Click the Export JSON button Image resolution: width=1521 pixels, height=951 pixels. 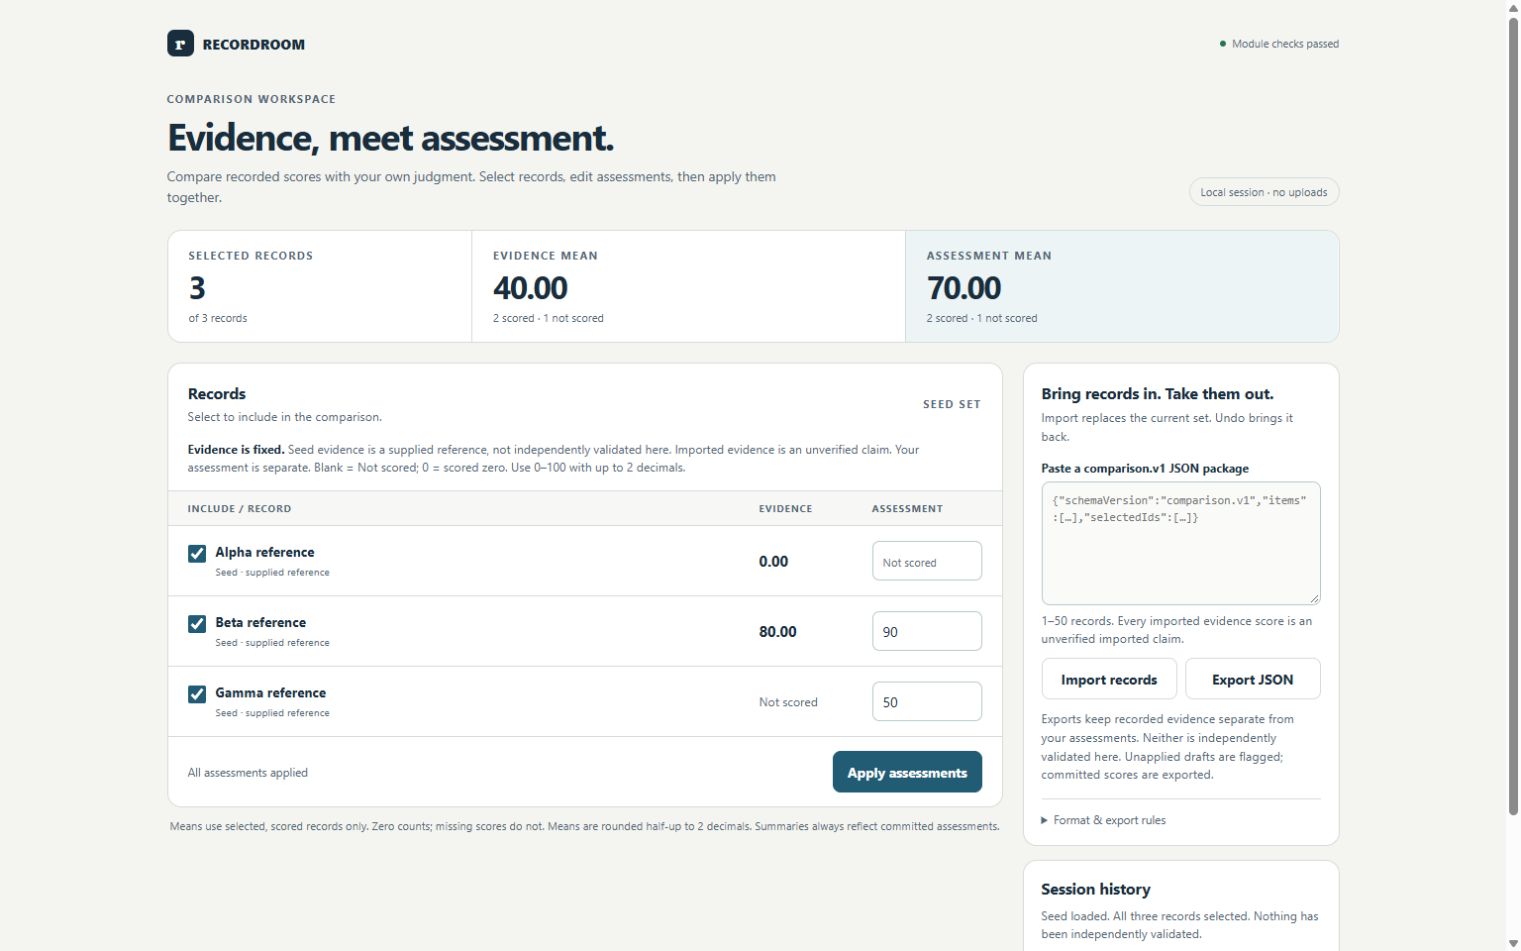coord(1252,679)
